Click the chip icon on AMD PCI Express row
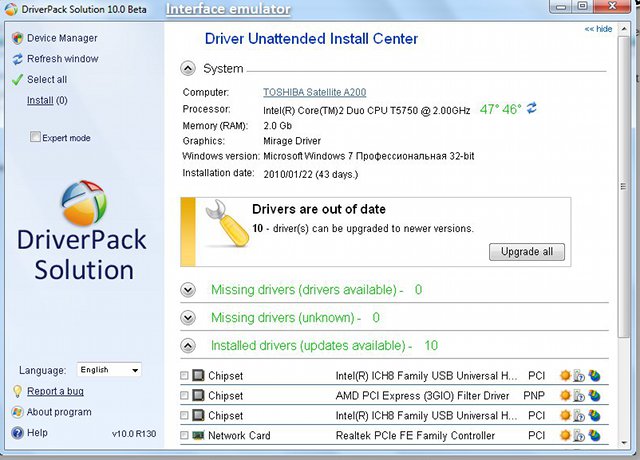Screen dimensions: 640x460 [198, 395]
